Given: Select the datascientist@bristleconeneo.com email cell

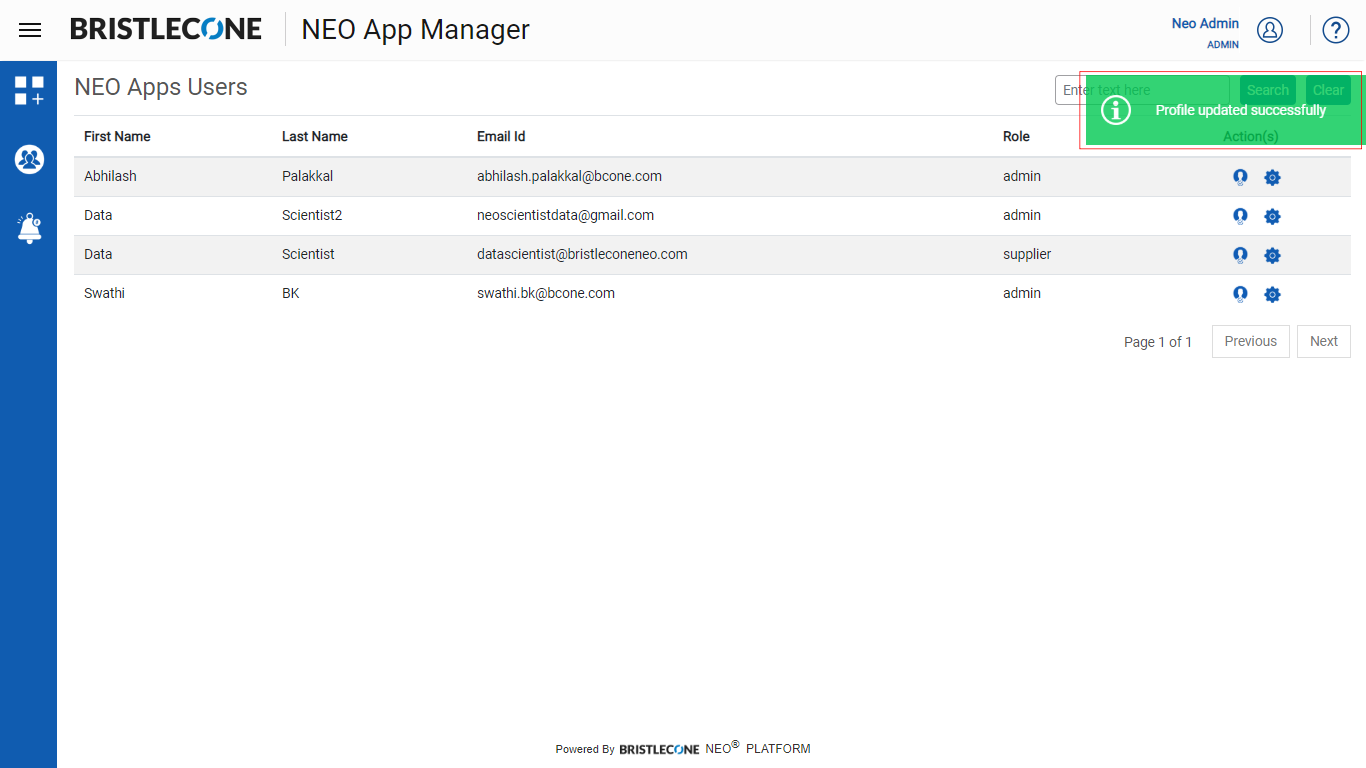Looking at the screenshot, I should tap(582, 254).
